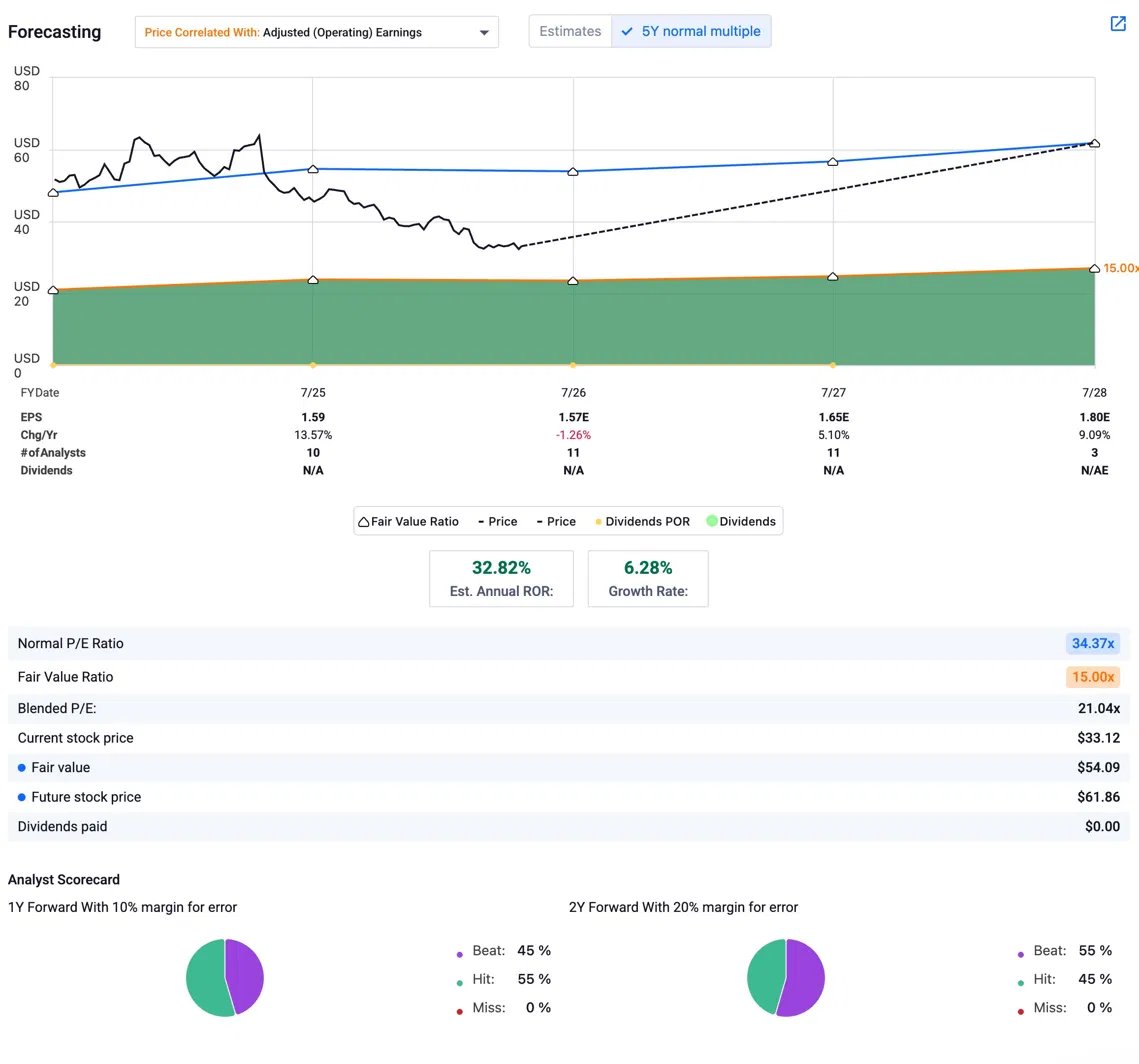Click the checkmark icon in 5Y normal multiple
This screenshot has width=1139, height=1064.
(x=627, y=31)
